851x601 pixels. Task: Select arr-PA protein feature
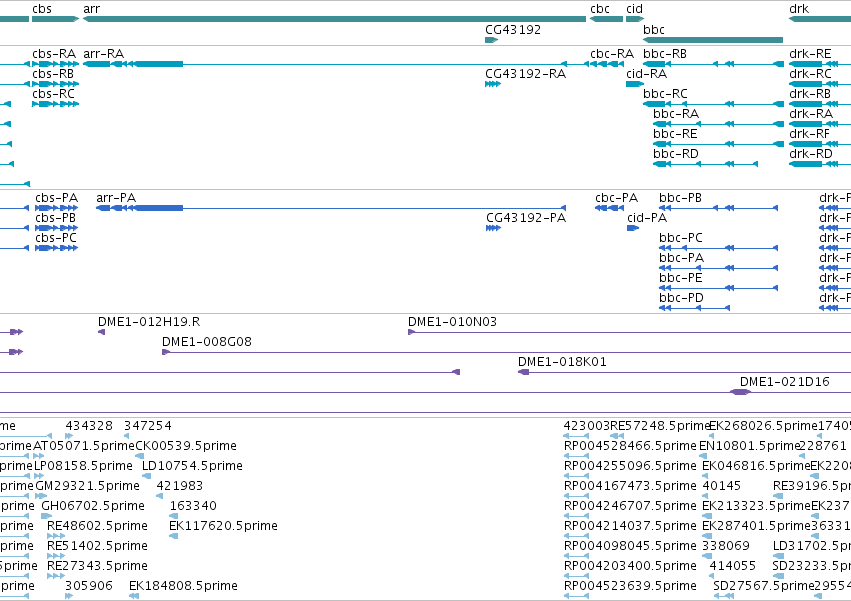331,208
